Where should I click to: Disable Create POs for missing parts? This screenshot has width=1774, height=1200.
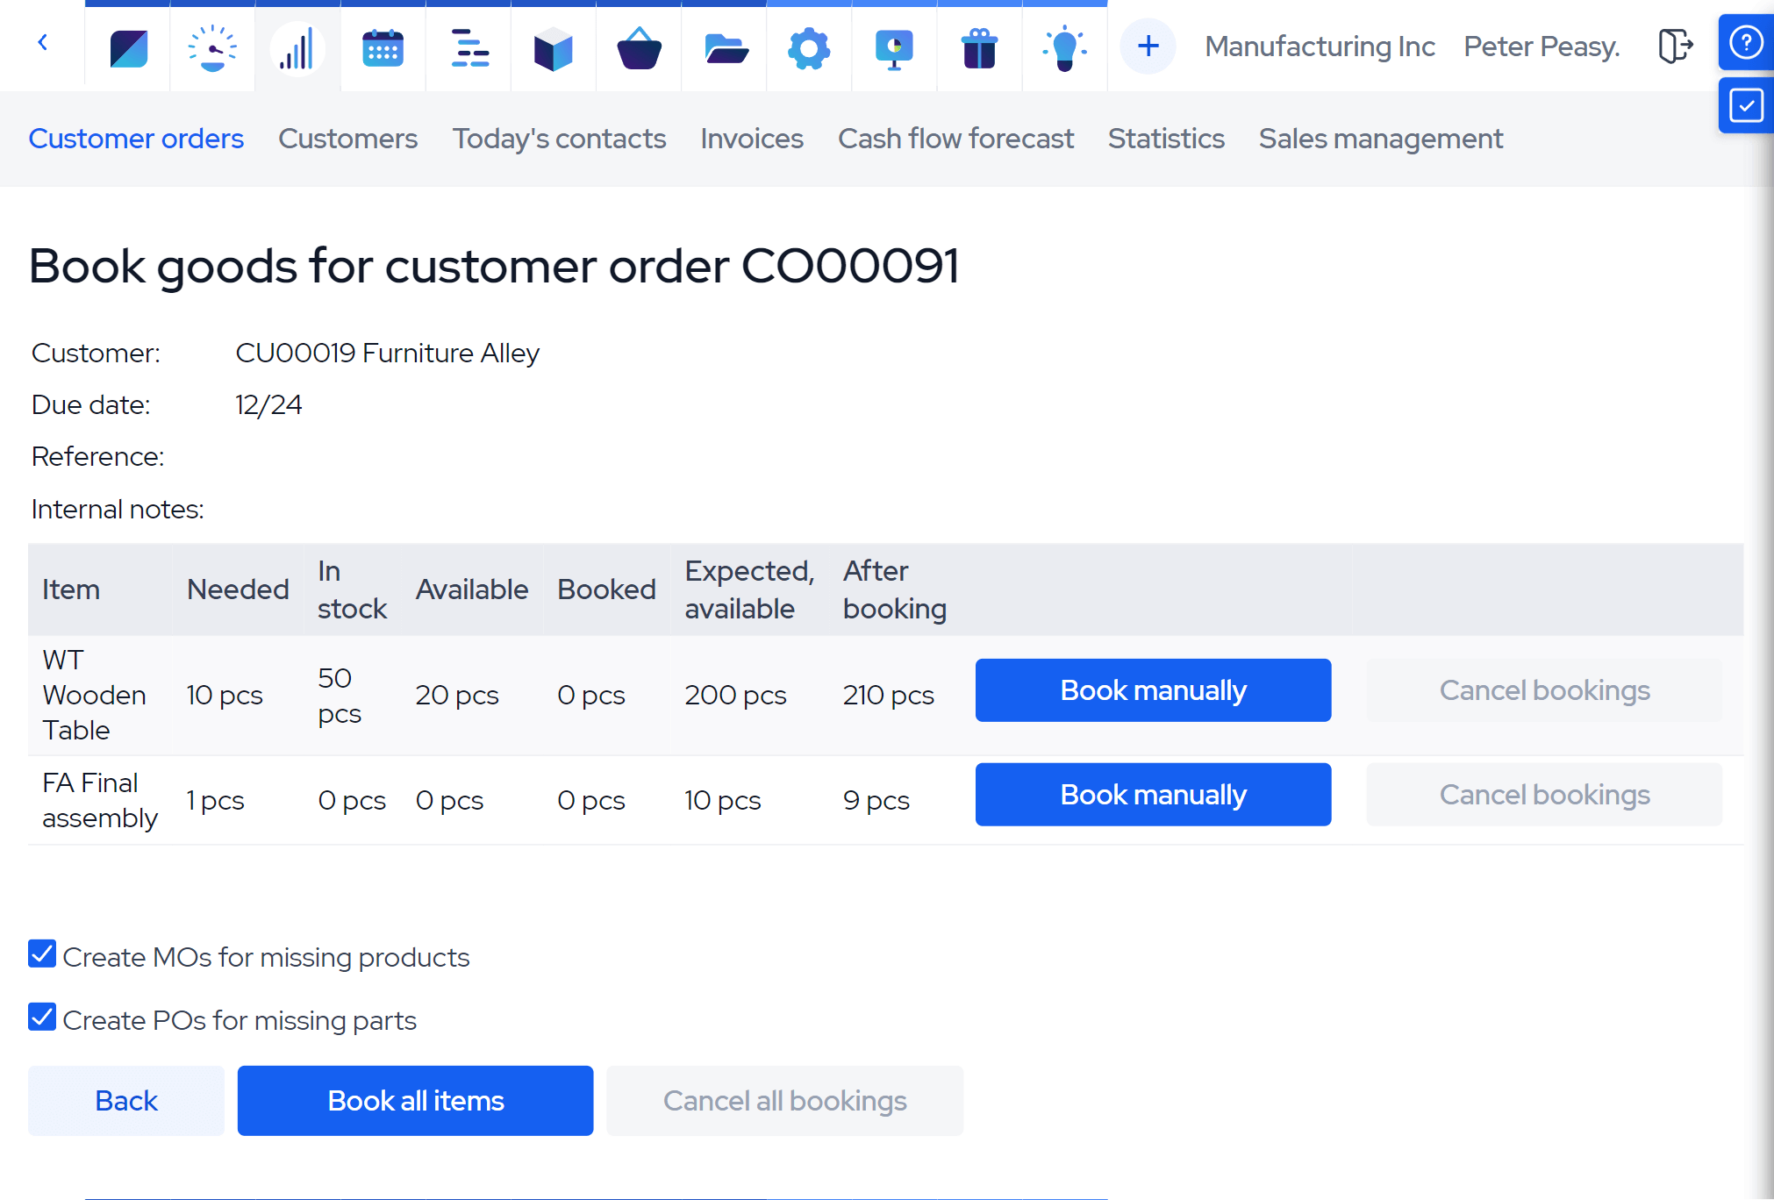tap(42, 1017)
